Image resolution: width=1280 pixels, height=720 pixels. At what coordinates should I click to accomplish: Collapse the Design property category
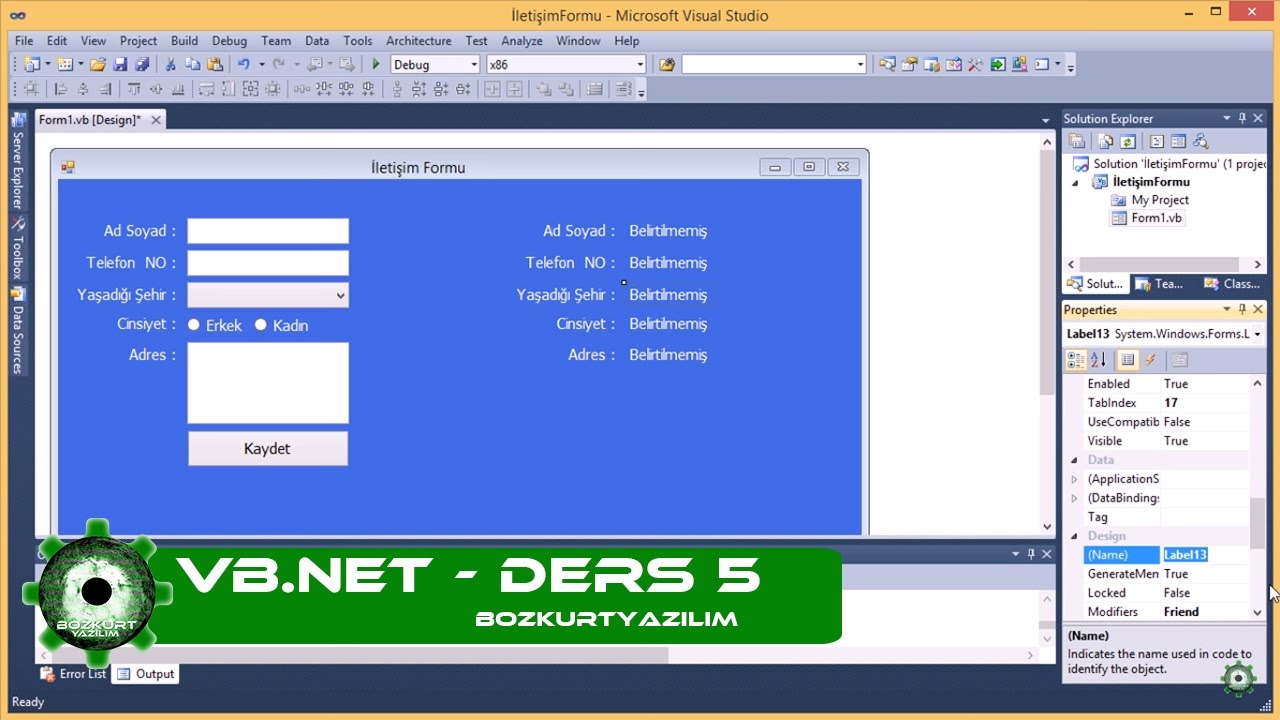point(1075,536)
